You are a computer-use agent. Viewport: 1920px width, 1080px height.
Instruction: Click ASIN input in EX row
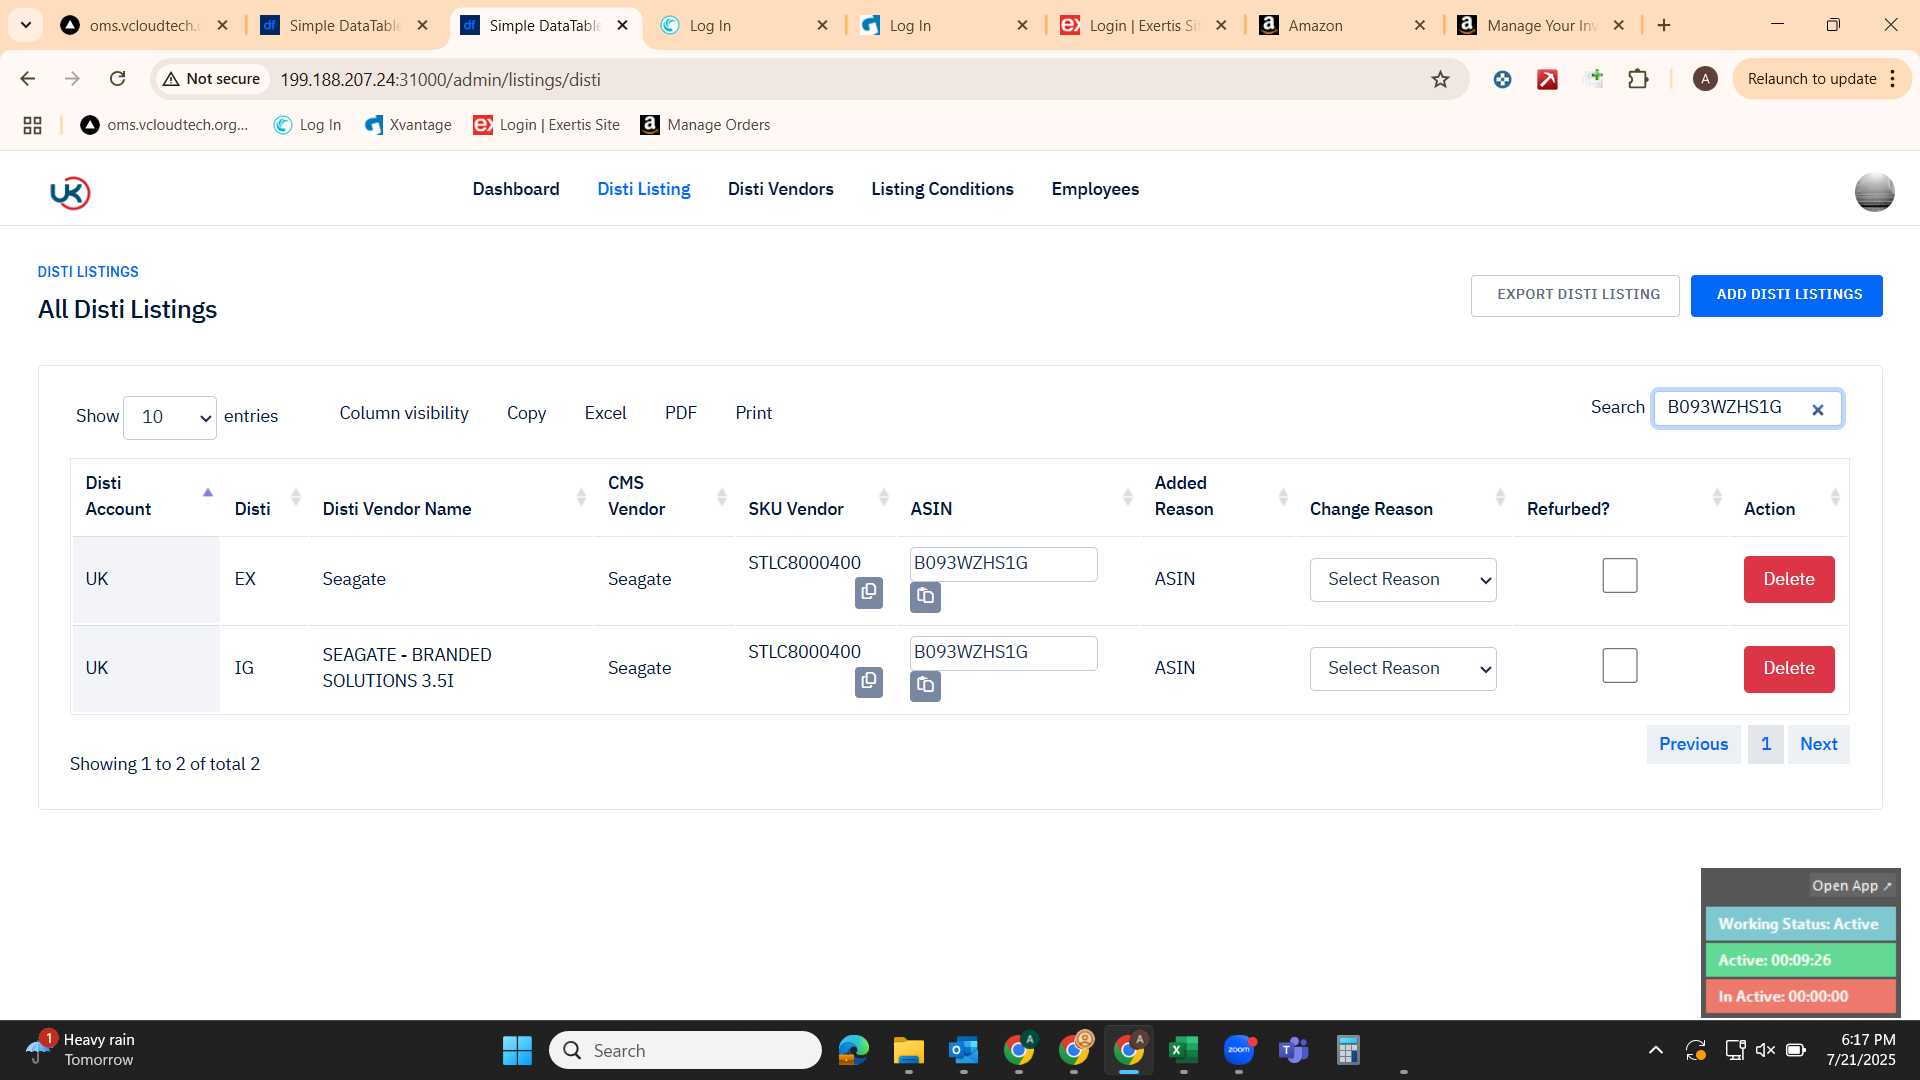[1003, 563]
